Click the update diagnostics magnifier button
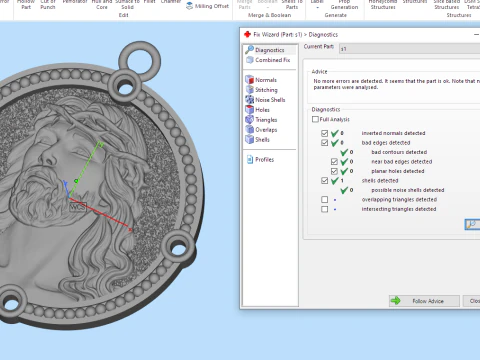The image size is (480, 360). (x=472, y=224)
